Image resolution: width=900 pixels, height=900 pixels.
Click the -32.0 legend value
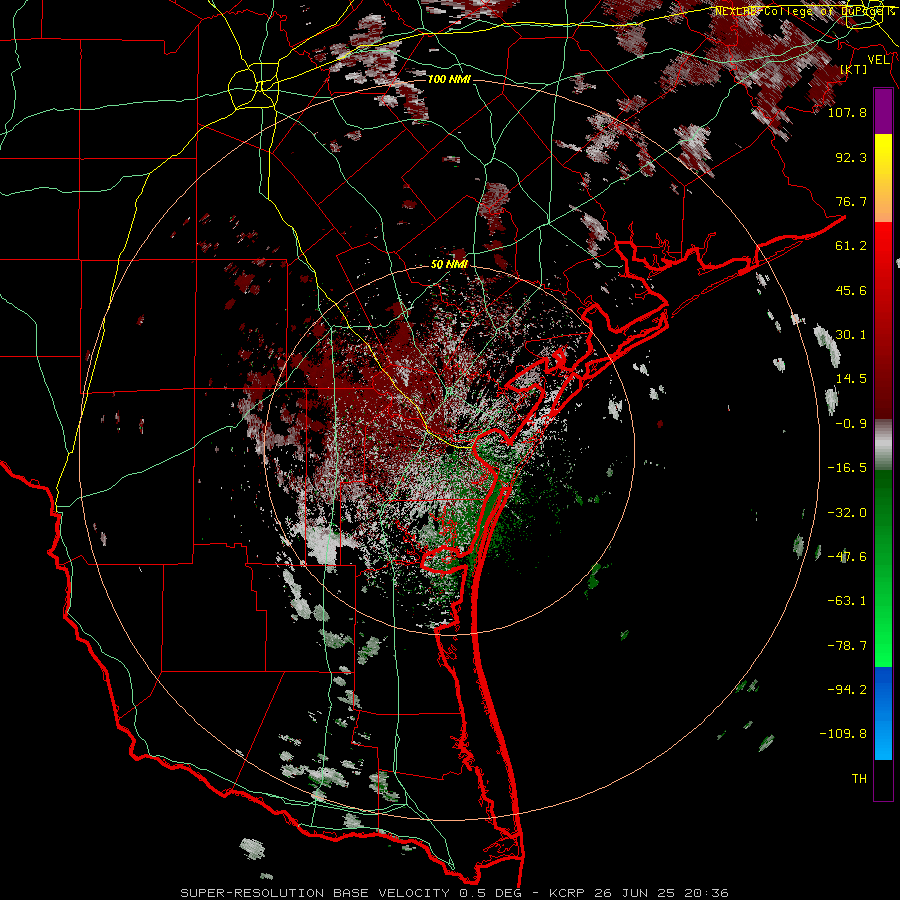pyautogui.click(x=847, y=513)
